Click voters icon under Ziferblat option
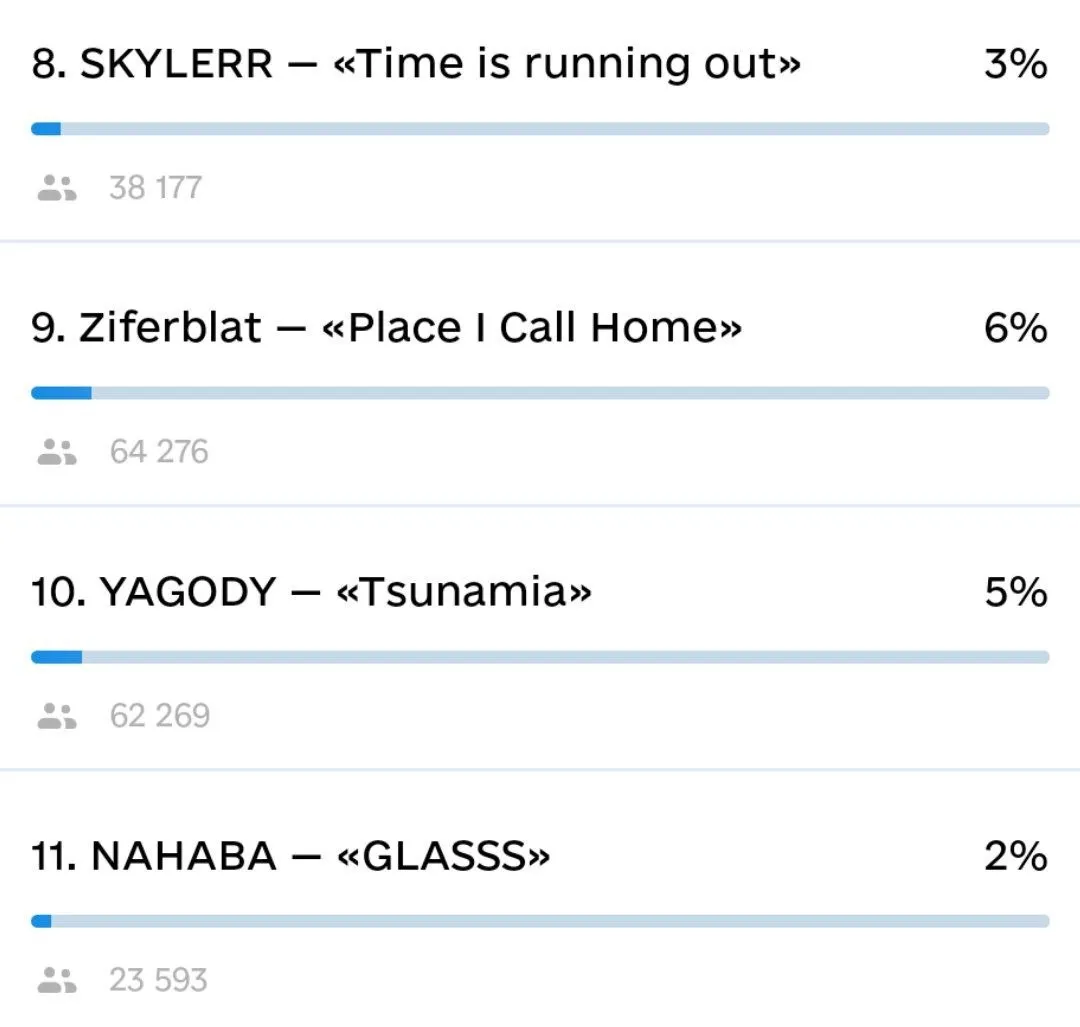 click(57, 452)
